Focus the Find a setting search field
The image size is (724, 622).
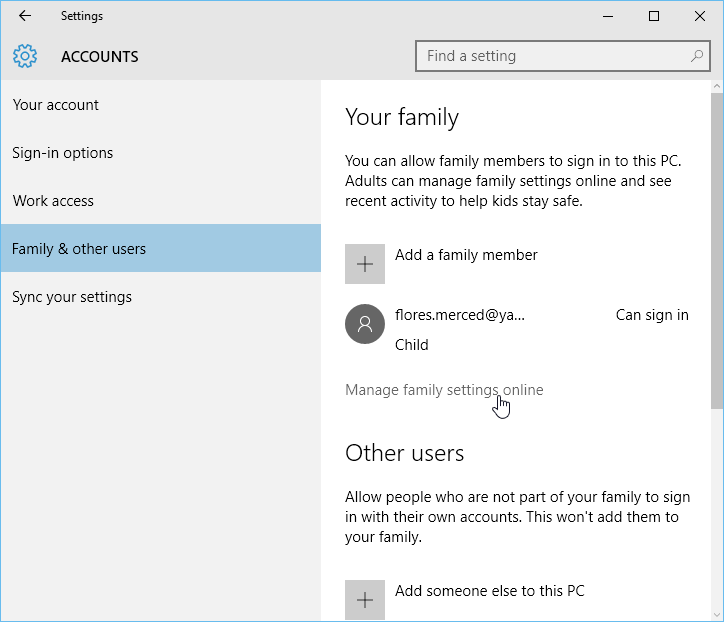click(550, 56)
